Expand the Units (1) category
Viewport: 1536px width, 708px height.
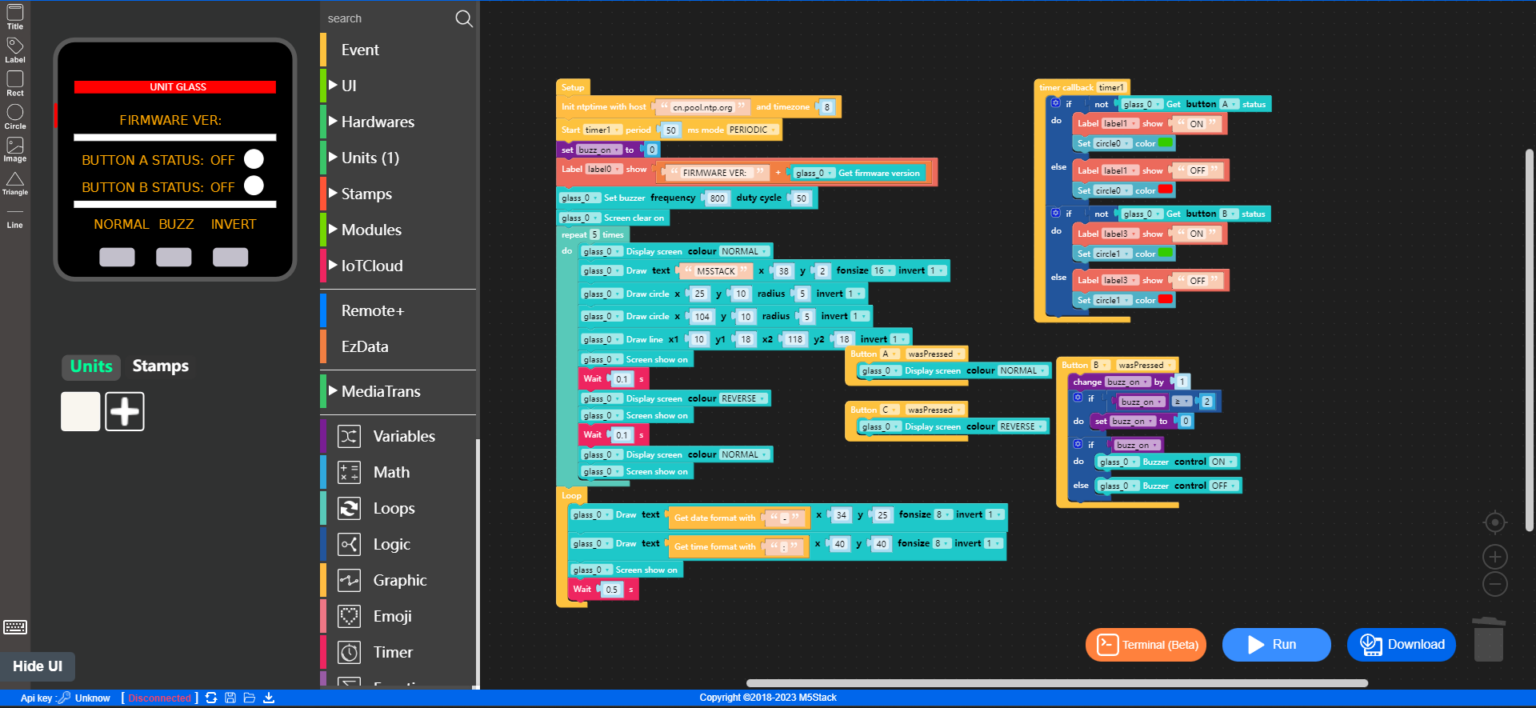pos(370,158)
